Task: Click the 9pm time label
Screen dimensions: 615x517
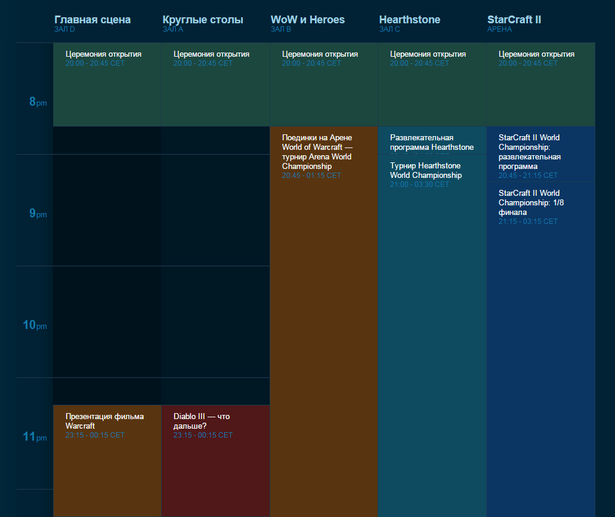Action: tap(38, 213)
